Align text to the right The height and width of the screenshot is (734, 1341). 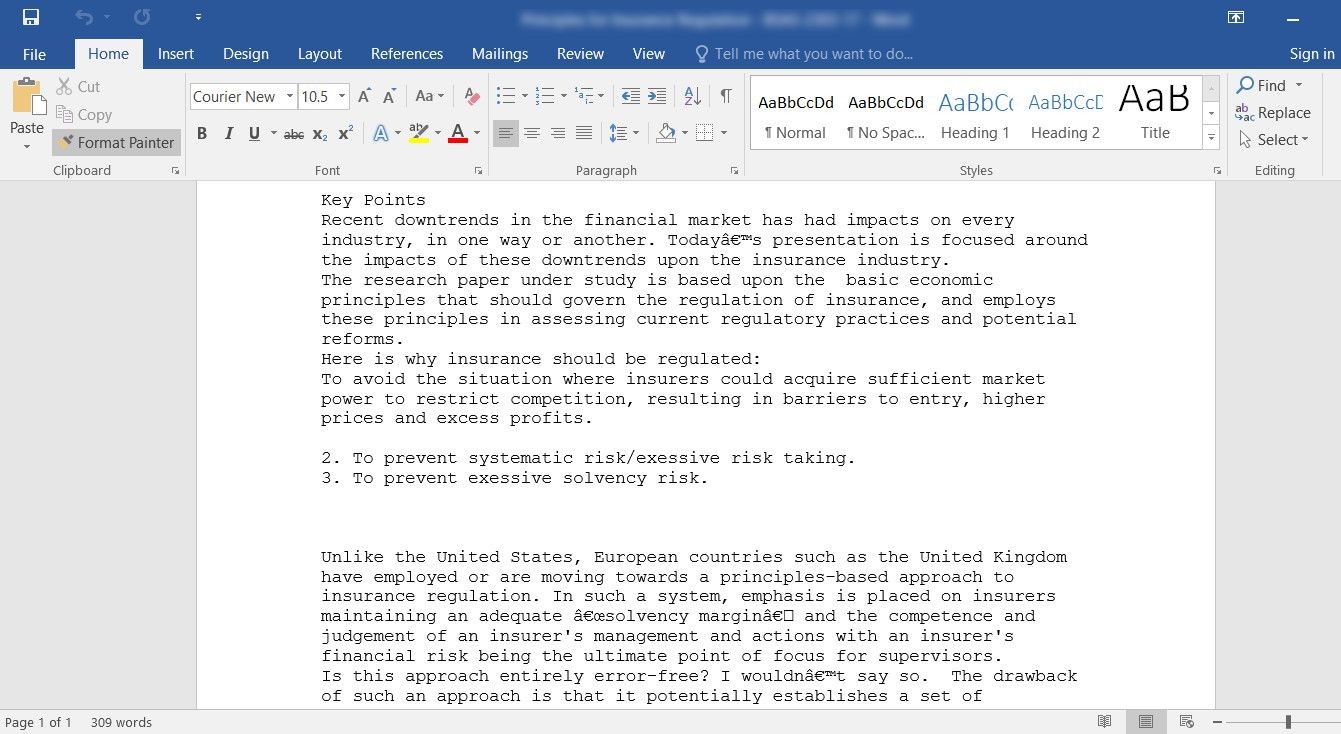tap(558, 133)
